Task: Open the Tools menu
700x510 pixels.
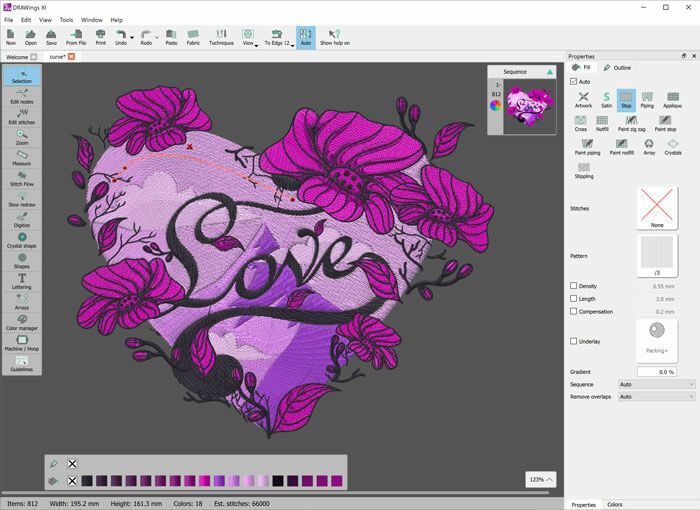Action: [66, 20]
